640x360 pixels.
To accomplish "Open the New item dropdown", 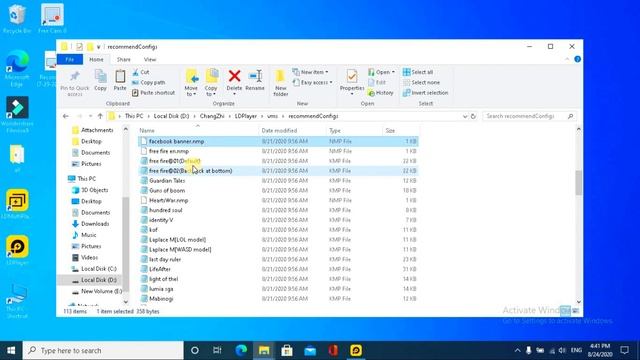I will point(311,72).
